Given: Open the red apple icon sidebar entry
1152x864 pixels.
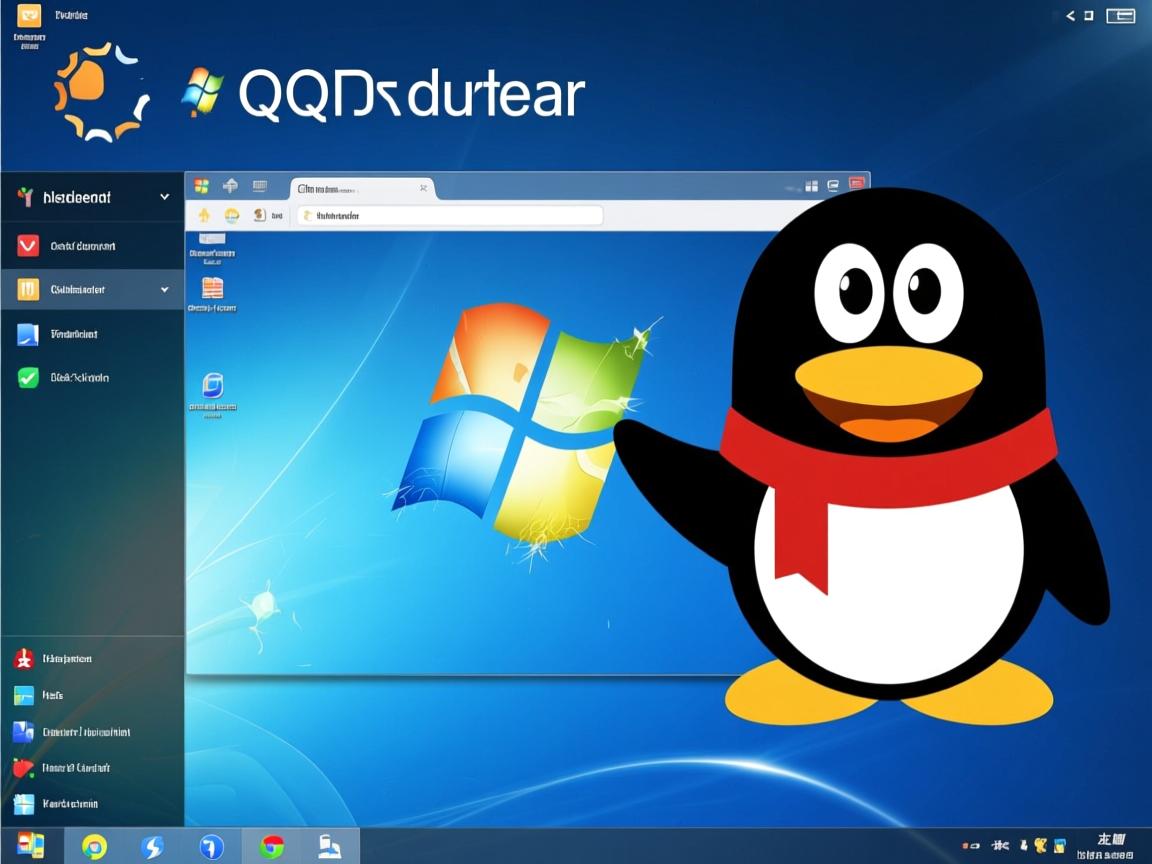Looking at the screenshot, I should tap(23, 768).
